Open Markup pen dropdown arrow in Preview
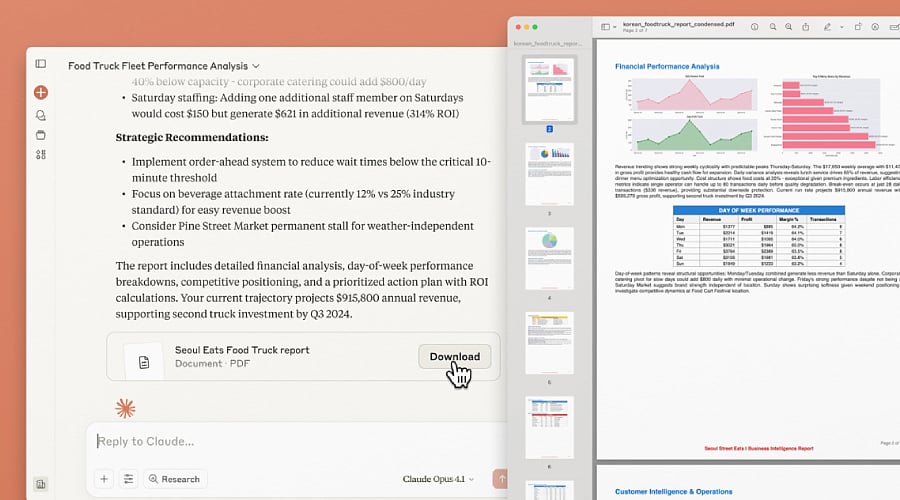The width and height of the screenshot is (900, 500). [x=841, y=27]
